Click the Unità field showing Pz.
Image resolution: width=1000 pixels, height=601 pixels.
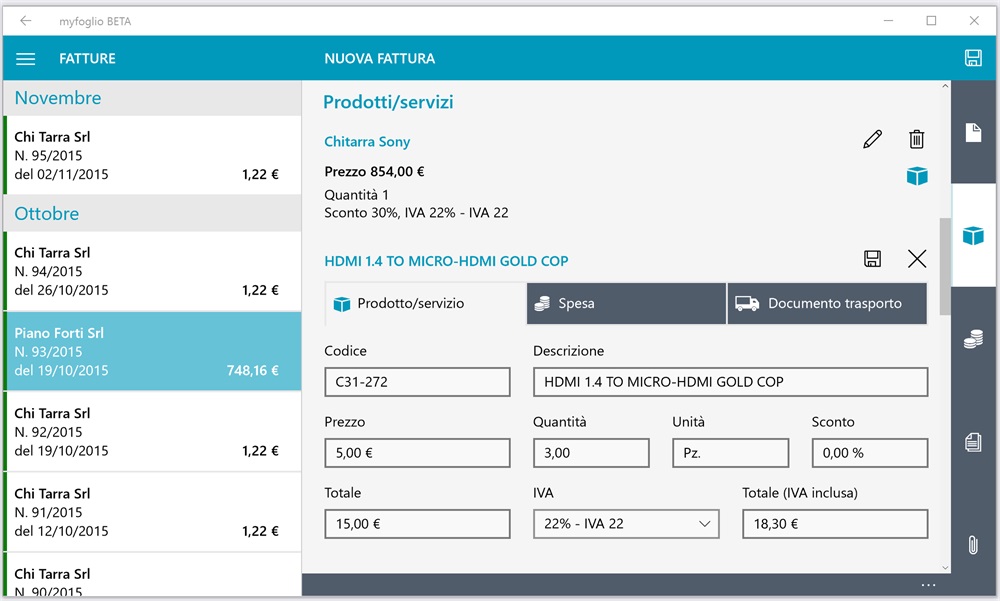pos(730,453)
